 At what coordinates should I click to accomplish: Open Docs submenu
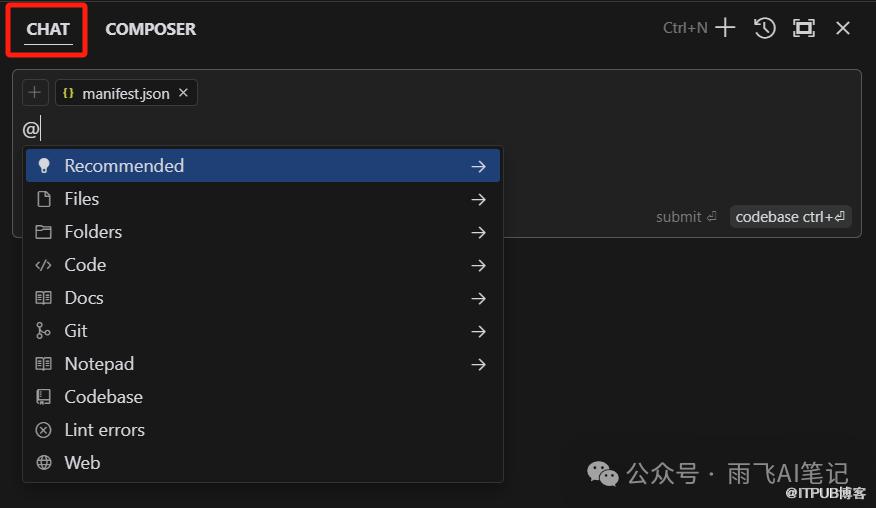(263, 298)
